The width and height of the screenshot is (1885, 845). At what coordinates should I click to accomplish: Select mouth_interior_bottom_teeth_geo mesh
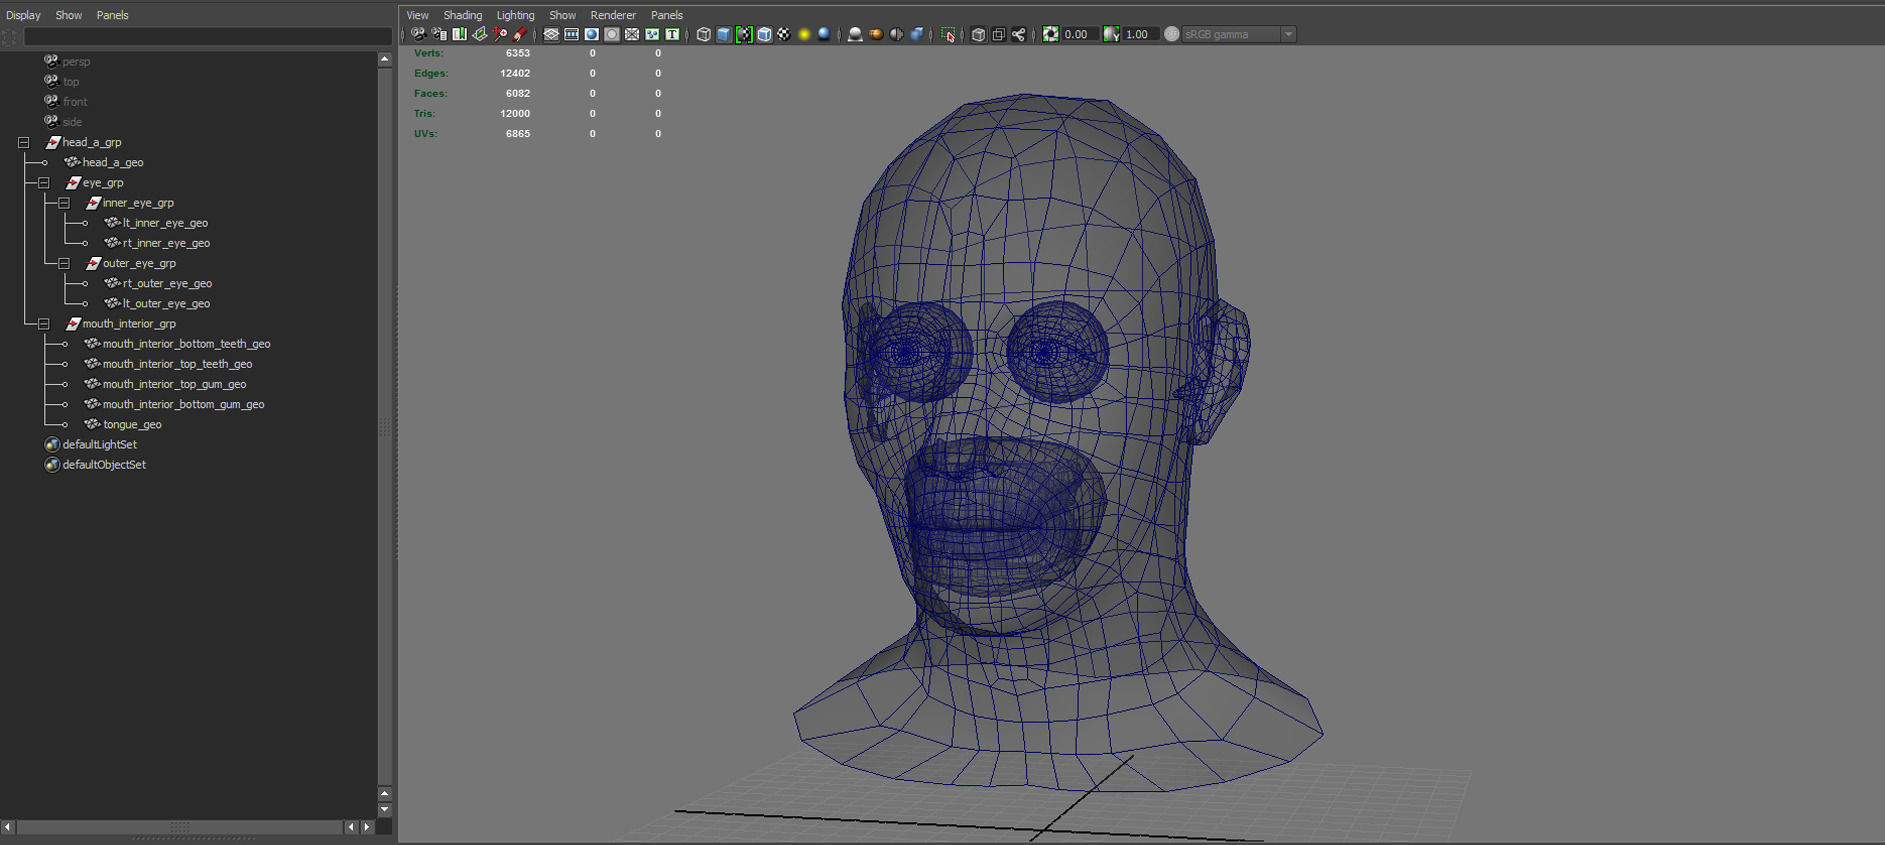click(186, 344)
